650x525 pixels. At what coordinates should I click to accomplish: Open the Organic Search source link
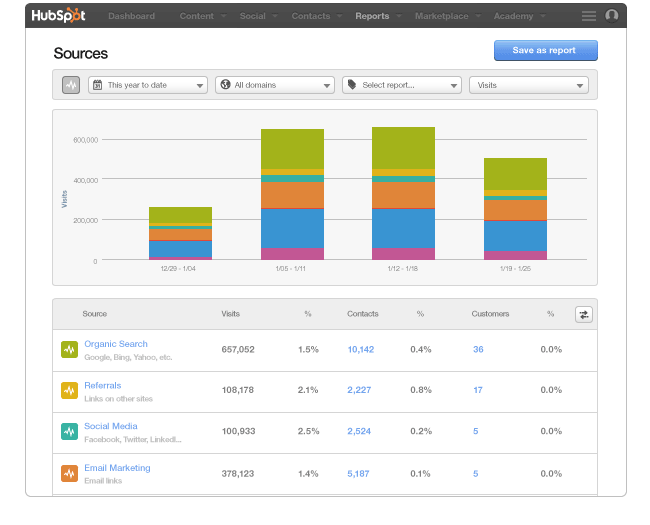pyautogui.click(x=116, y=344)
